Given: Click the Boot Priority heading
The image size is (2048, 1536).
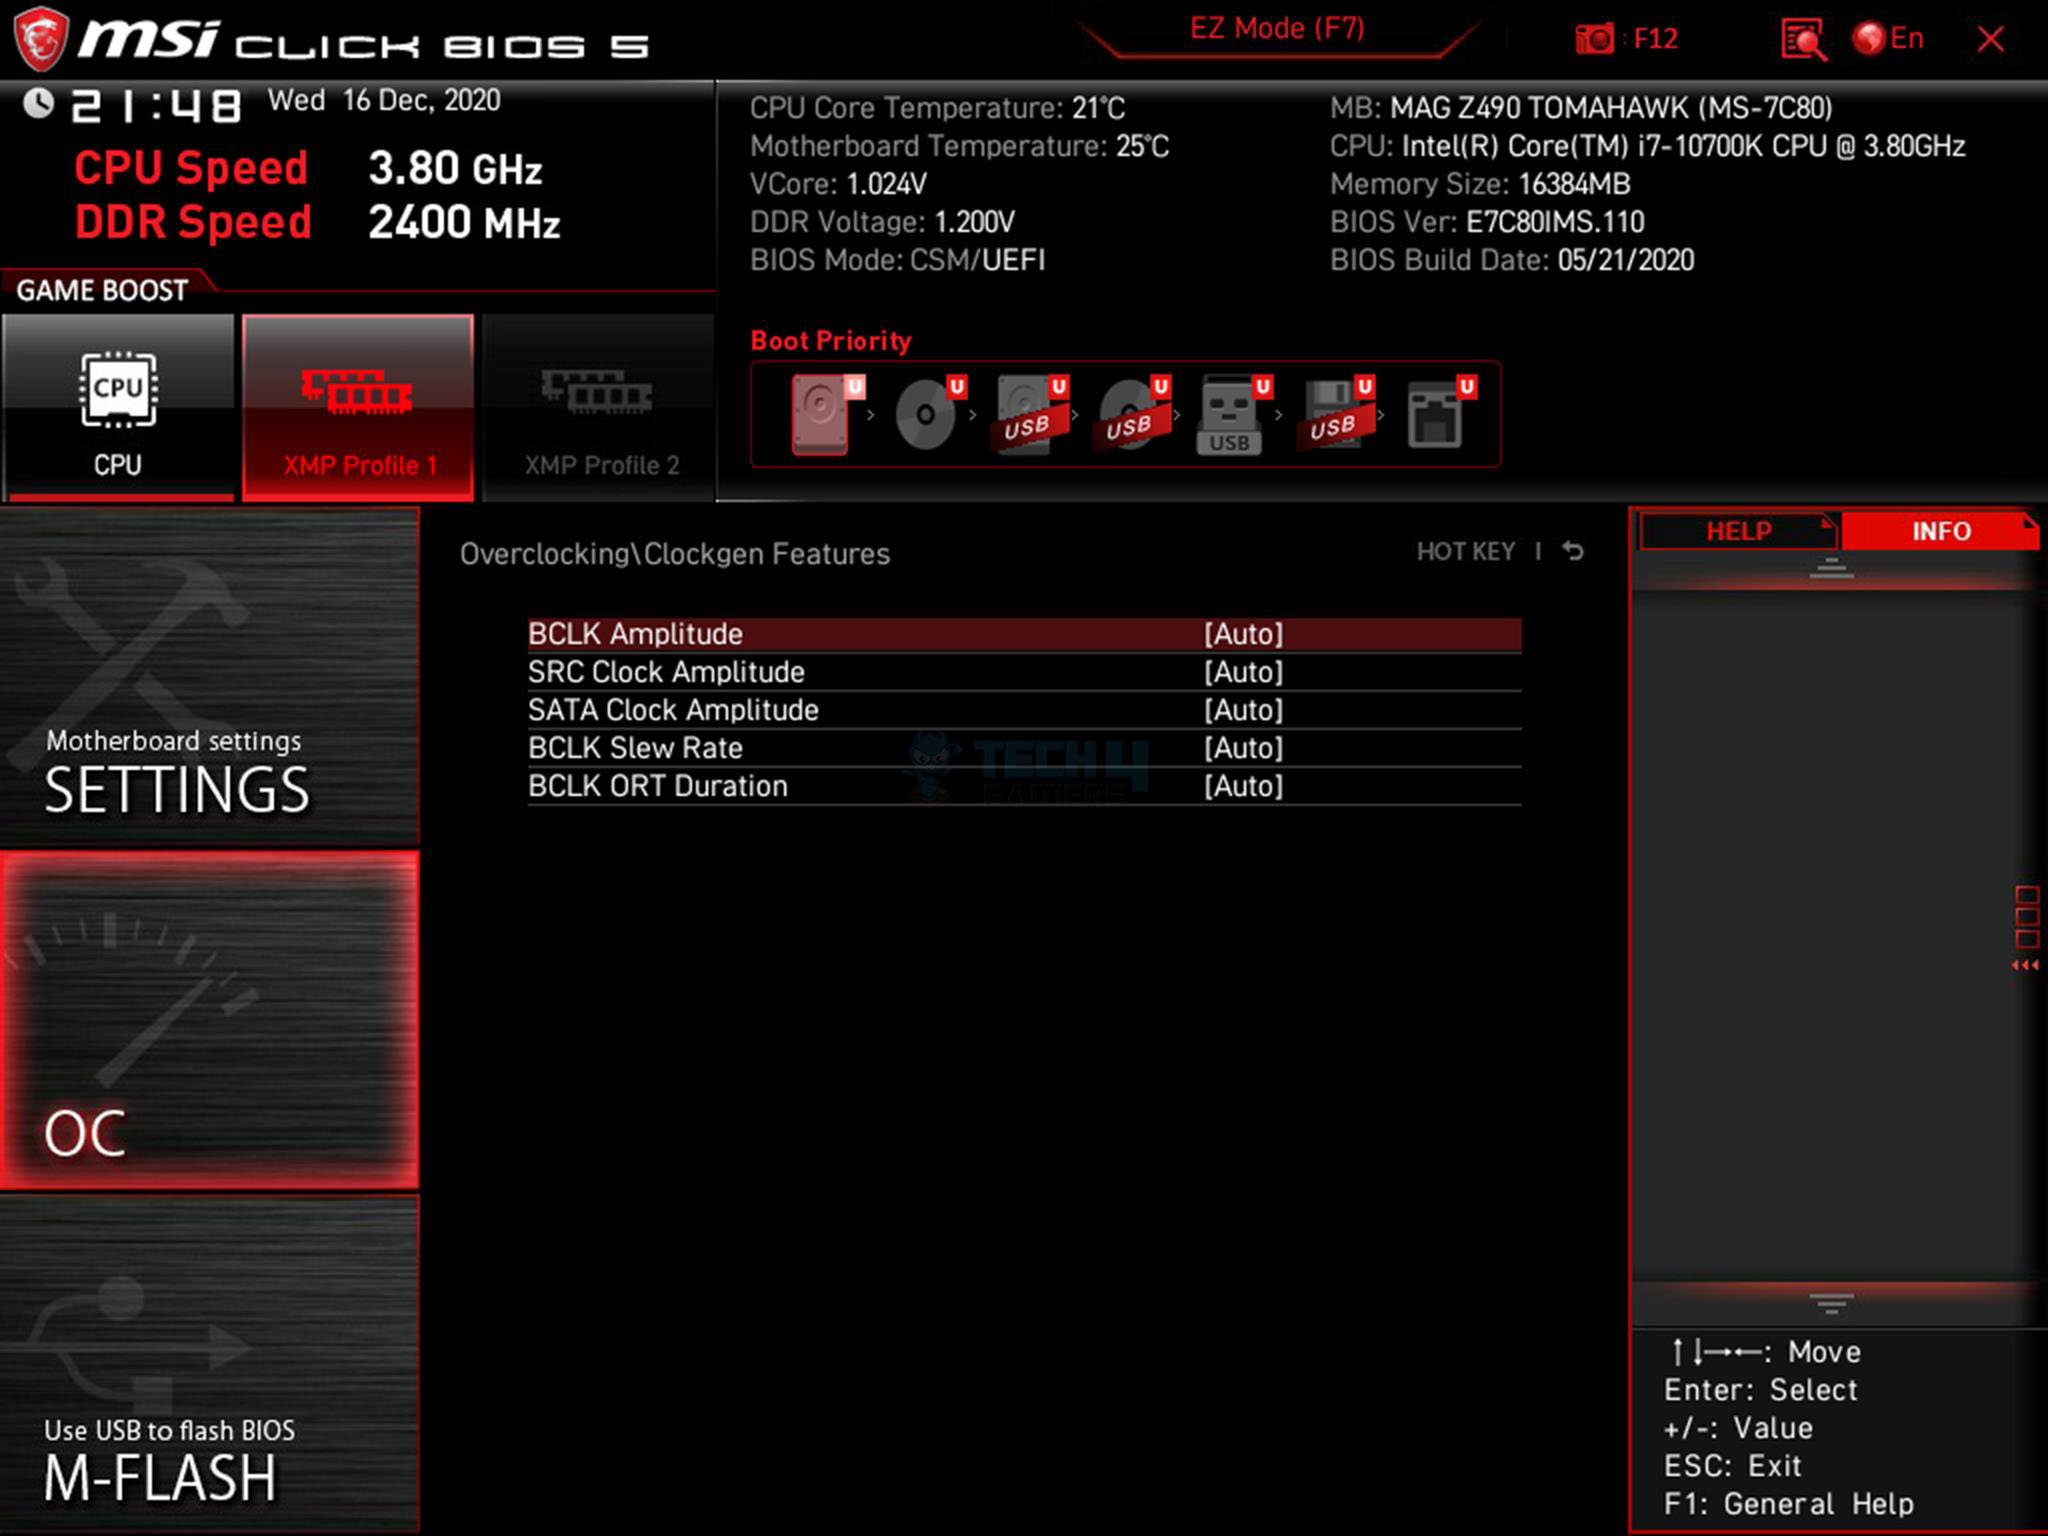Looking at the screenshot, I should point(831,341).
